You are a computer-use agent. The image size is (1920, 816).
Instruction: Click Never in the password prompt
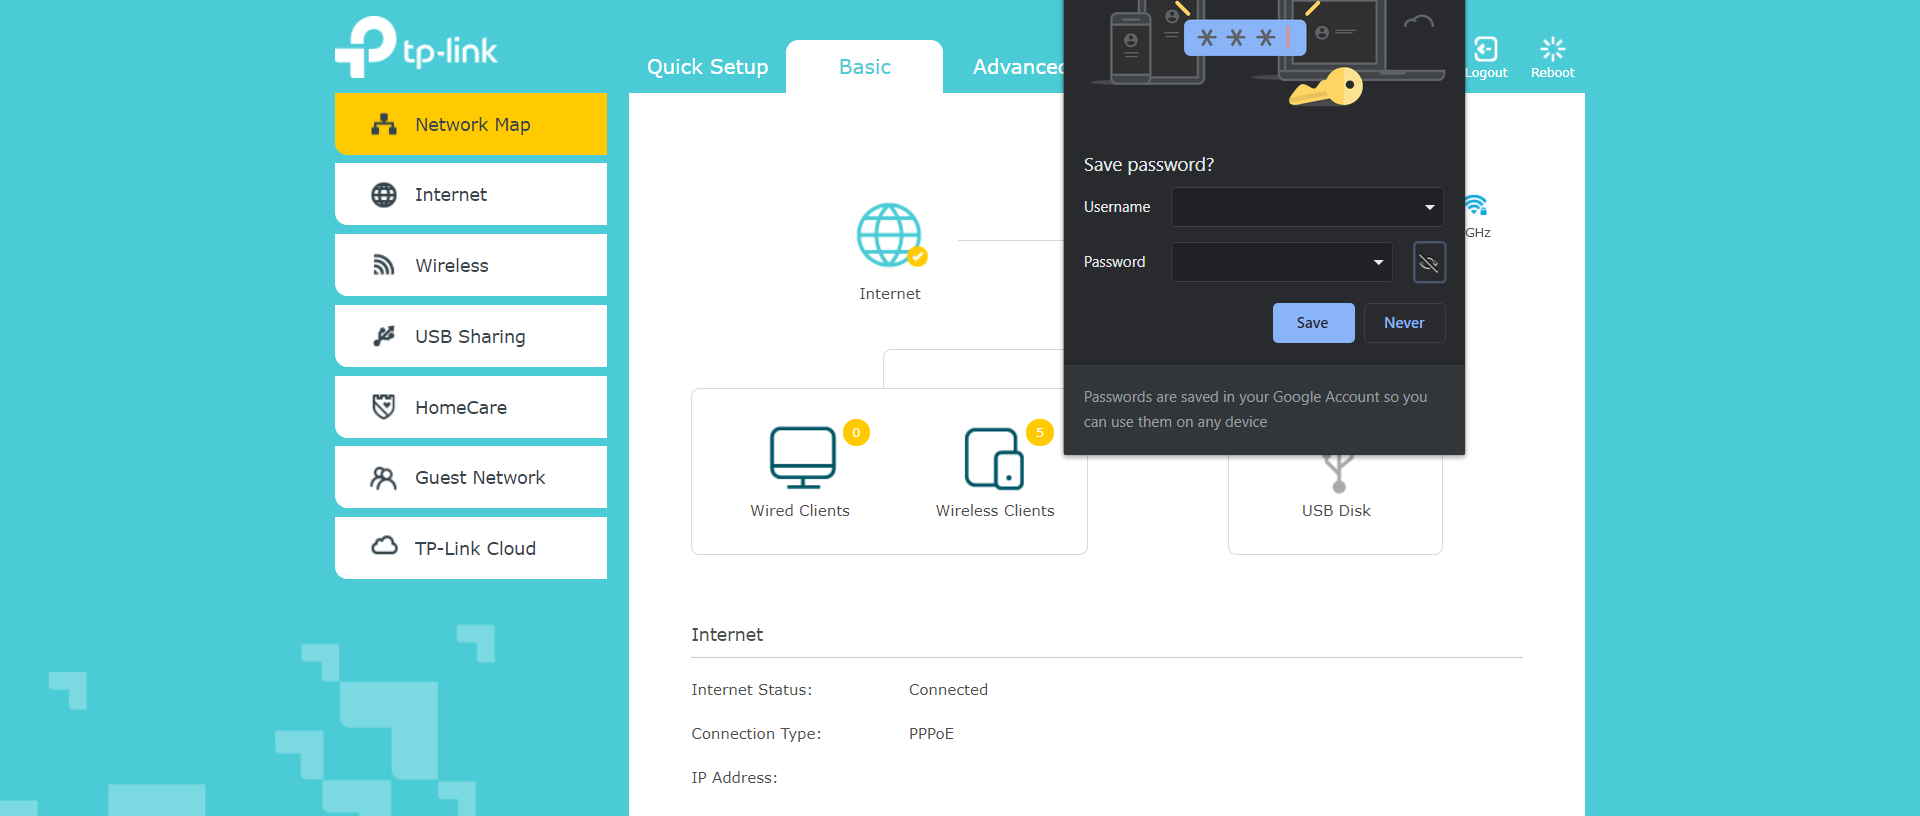pos(1404,323)
